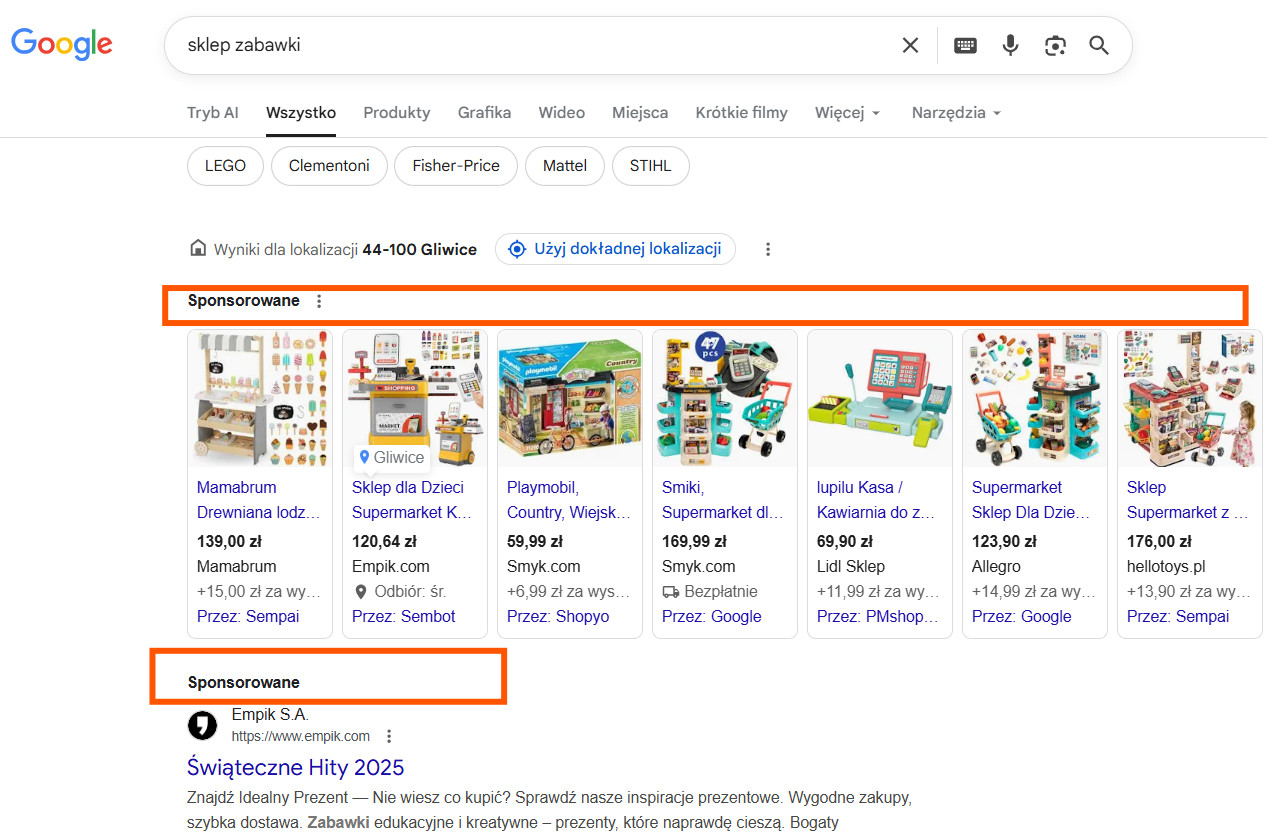This screenshot has height=837, width=1267.
Task: Clear the search query with the X icon
Action: [909, 44]
